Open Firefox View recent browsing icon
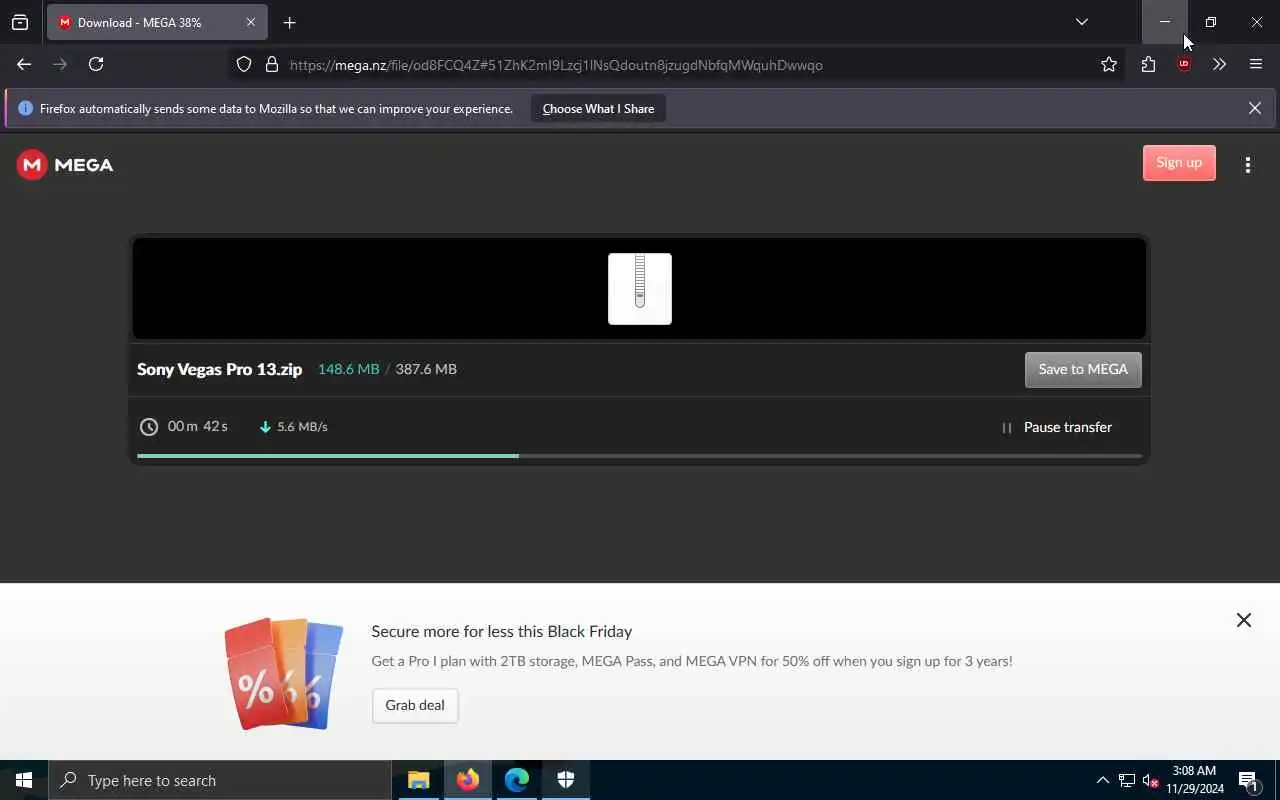This screenshot has width=1280, height=800. (x=20, y=22)
